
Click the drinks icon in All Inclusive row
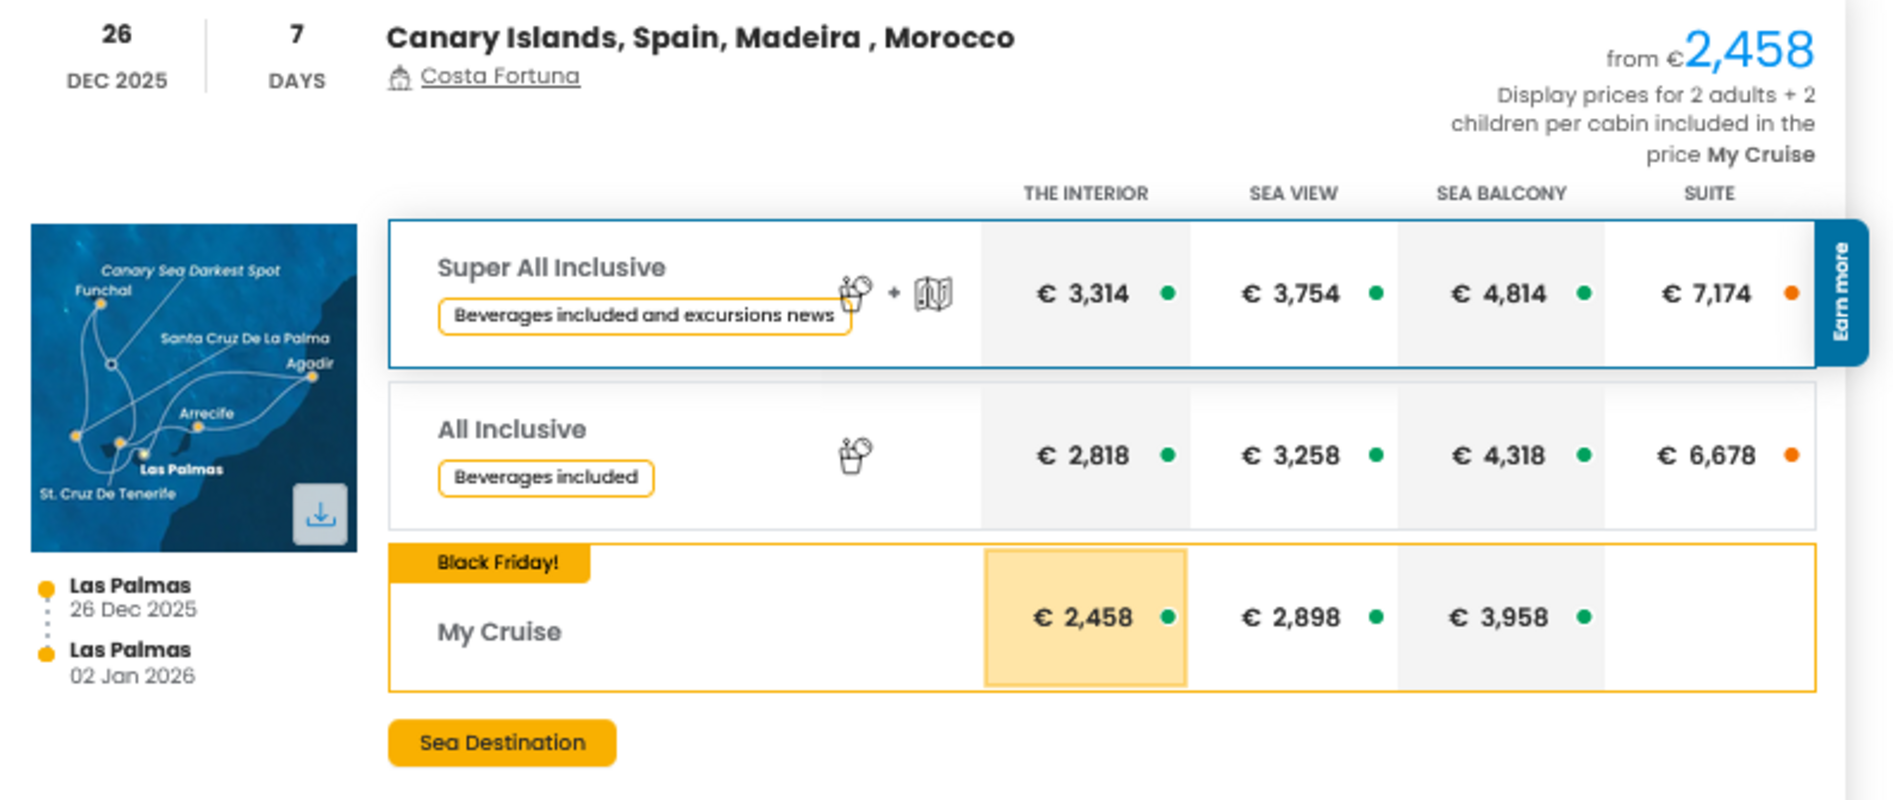855,455
